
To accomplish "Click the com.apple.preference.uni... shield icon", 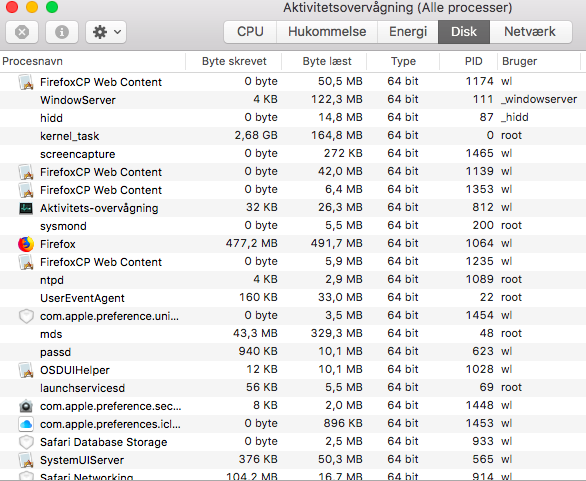I will click(x=26, y=316).
